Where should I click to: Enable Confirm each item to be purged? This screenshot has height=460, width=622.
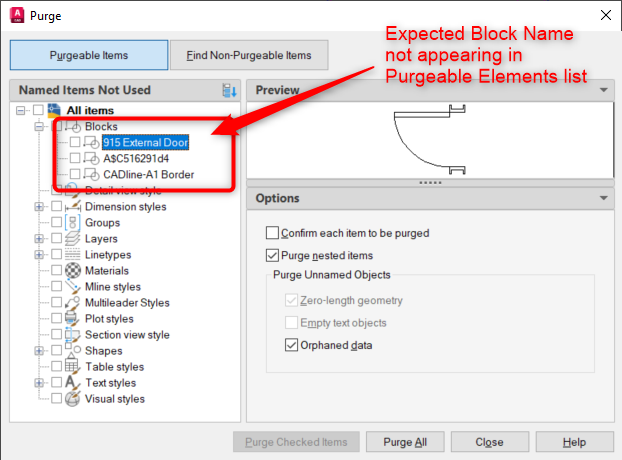[x=273, y=233]
